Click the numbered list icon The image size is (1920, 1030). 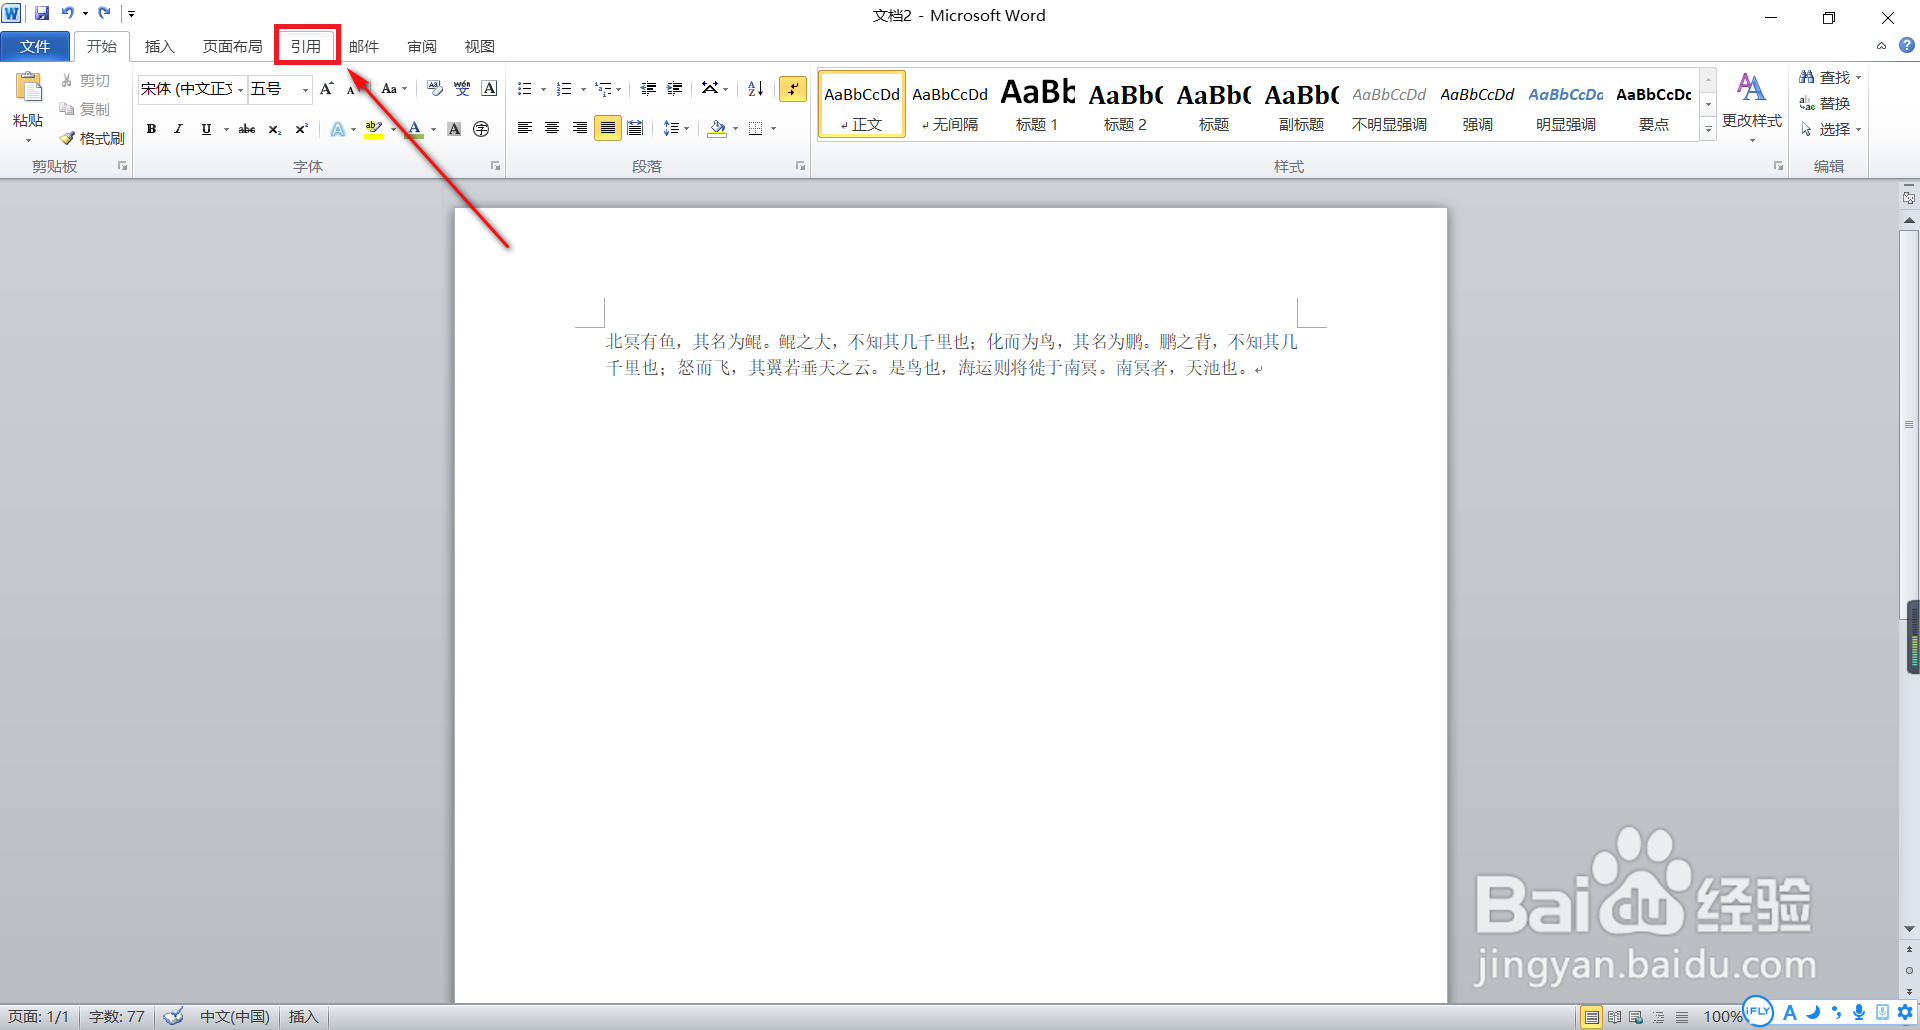[x=564, y=89]
